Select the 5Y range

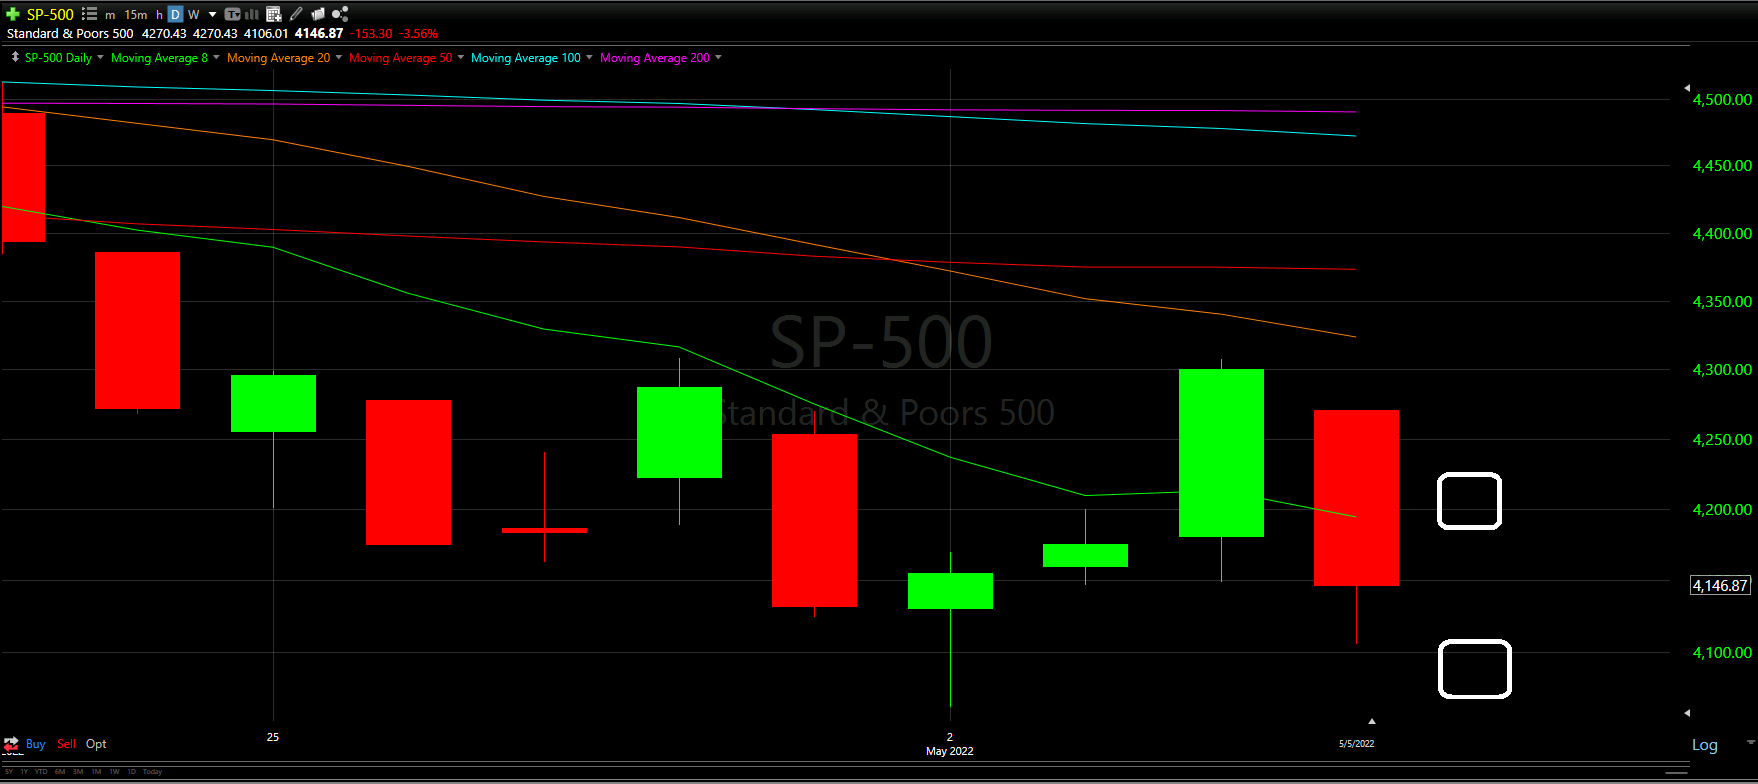[9, 772]
